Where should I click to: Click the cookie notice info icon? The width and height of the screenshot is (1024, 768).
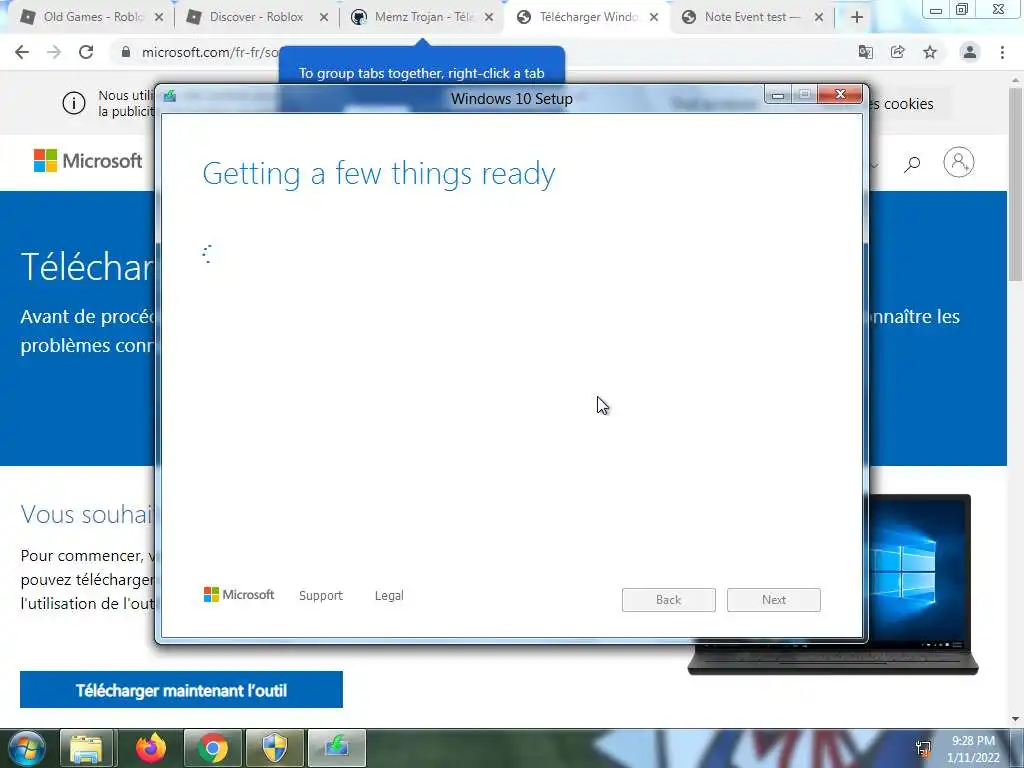tap(74, 103)
